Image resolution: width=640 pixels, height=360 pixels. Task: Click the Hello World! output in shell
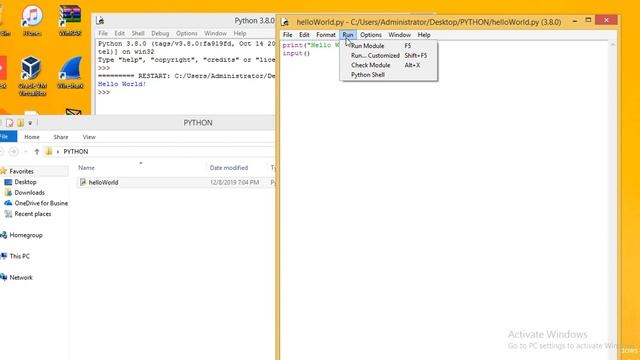pyautogui.click(x=122, y=84)
